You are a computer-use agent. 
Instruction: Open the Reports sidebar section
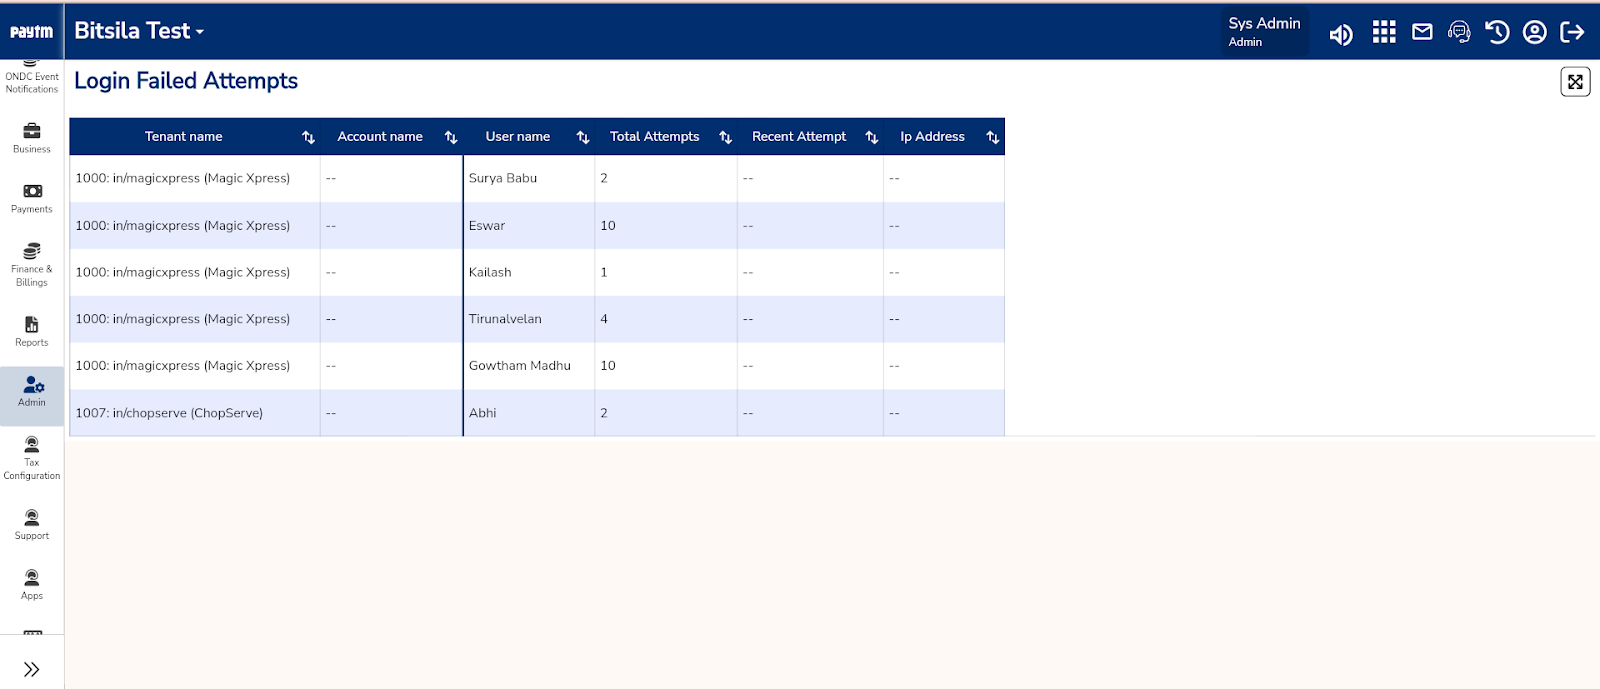tap(32, 331)
